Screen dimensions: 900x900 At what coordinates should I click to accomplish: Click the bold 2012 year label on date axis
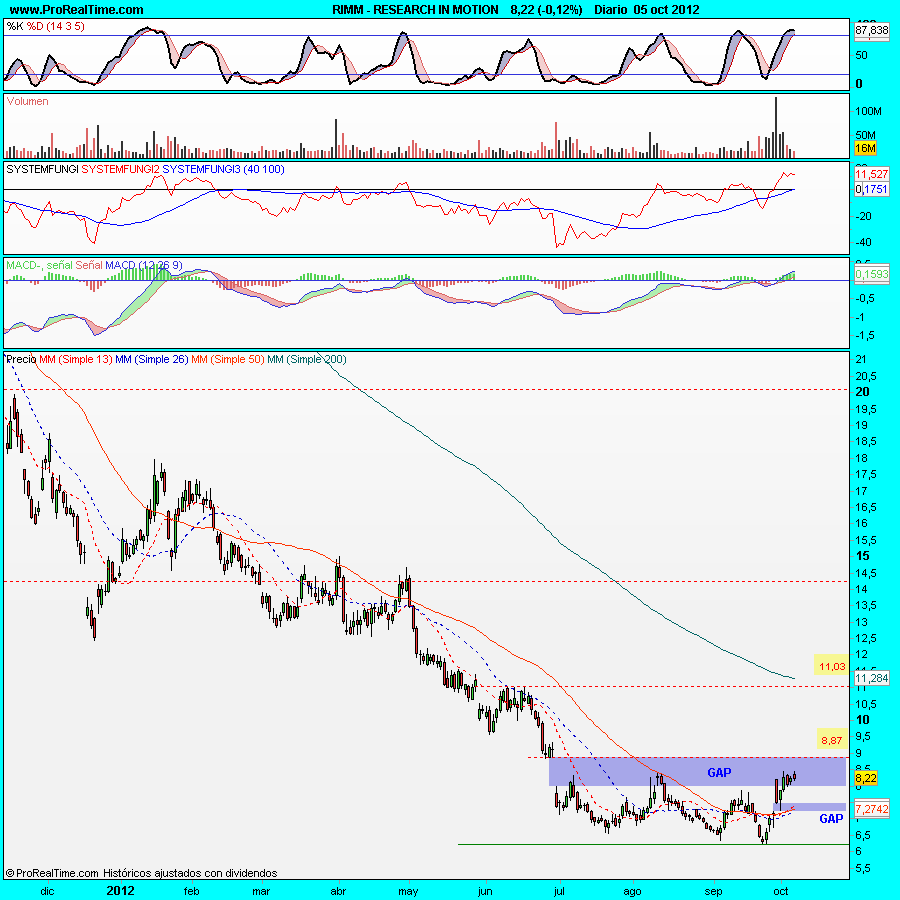[121, 891]
